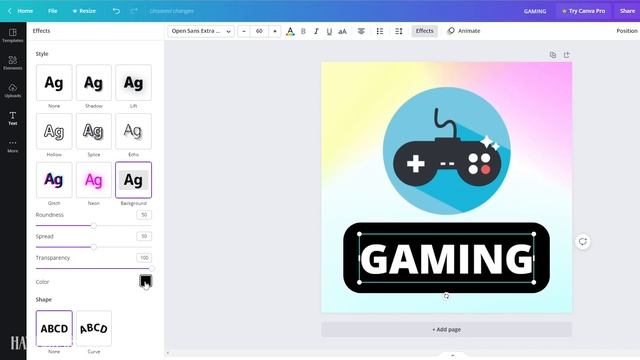Toggle uppercase aA formatting
Viewport: 640px width, 360px height.
click(342, 31)
